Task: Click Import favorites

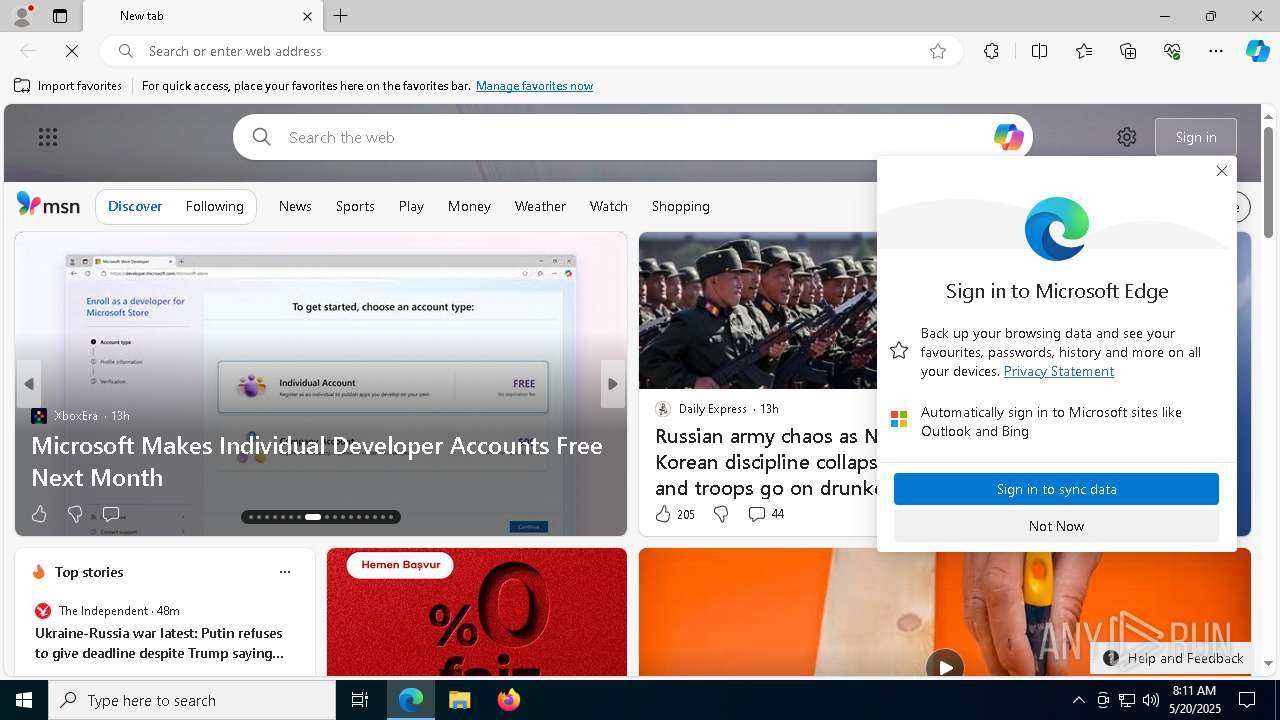Action: tap(68, 86)
